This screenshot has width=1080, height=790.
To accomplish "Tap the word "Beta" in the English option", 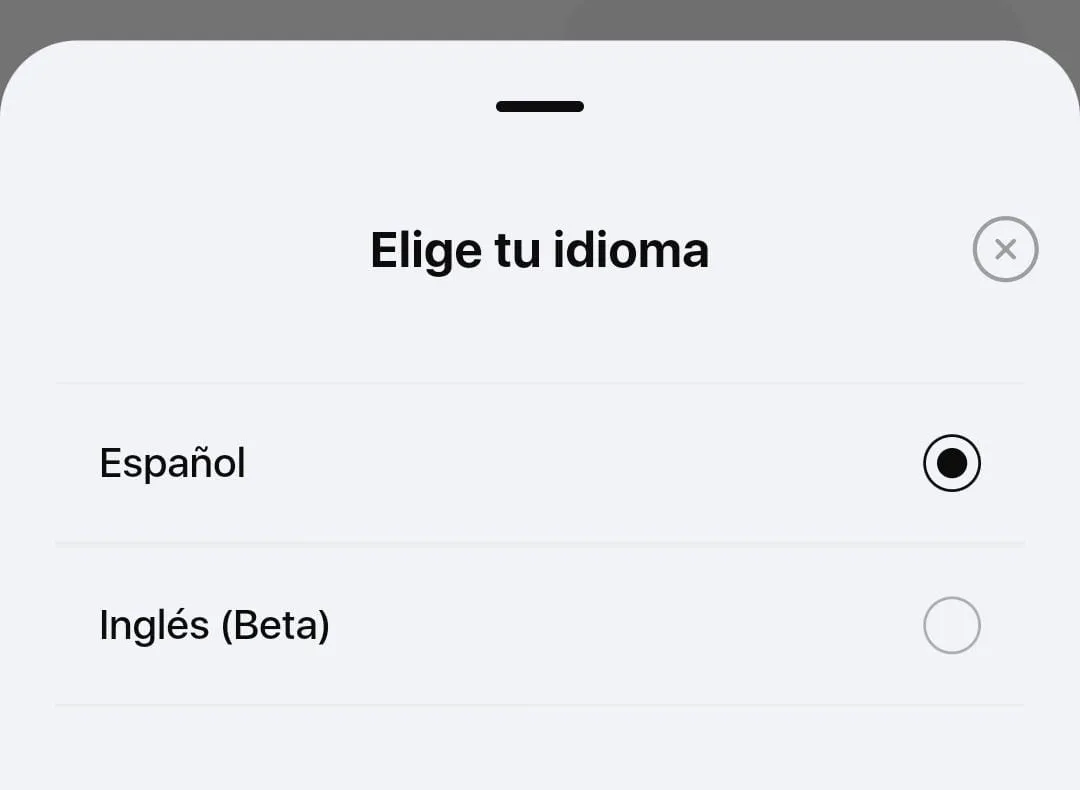I will (275, 625).
